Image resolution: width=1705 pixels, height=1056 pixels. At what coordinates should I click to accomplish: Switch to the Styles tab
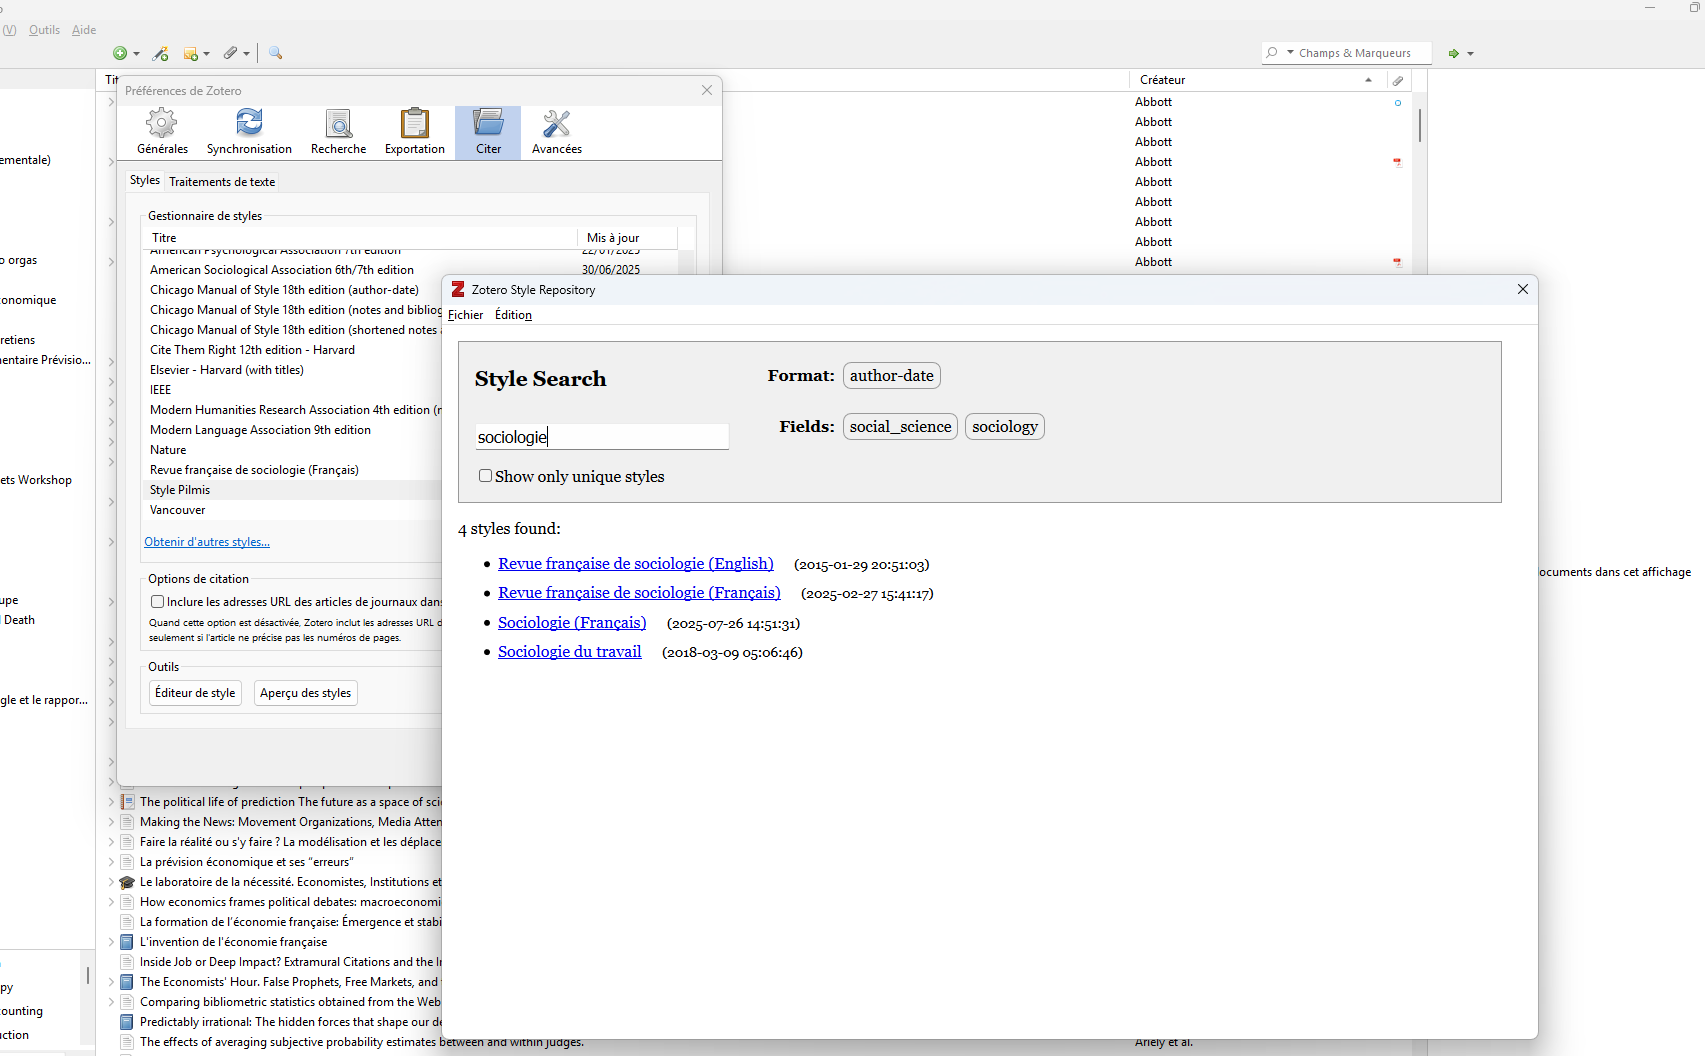click(145, 180)
